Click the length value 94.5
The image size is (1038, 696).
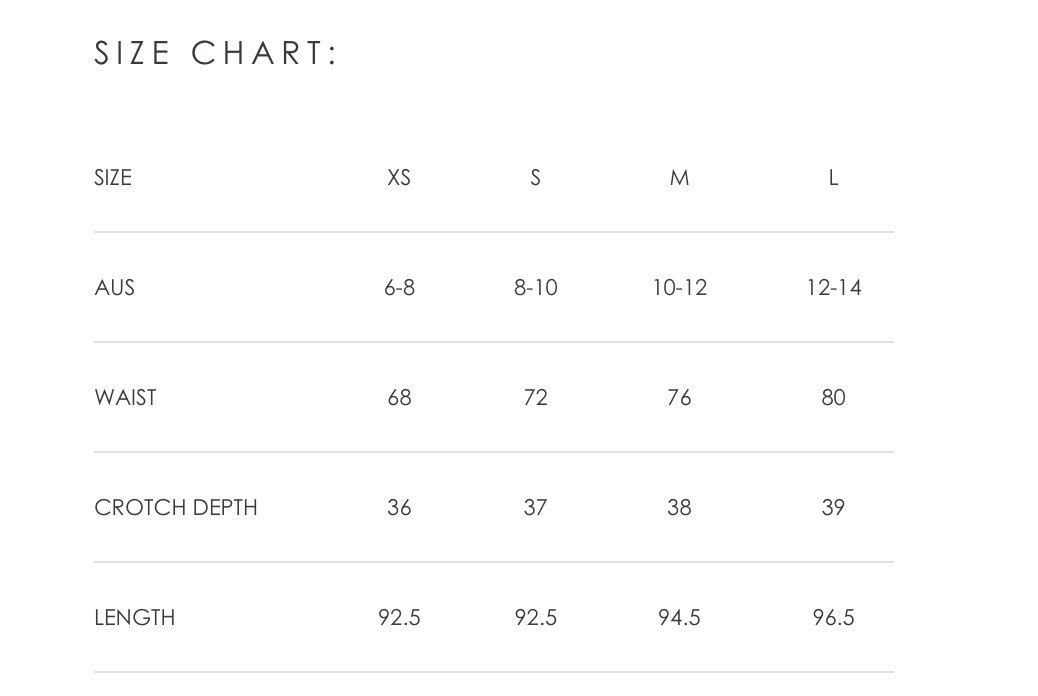point(680,617)
